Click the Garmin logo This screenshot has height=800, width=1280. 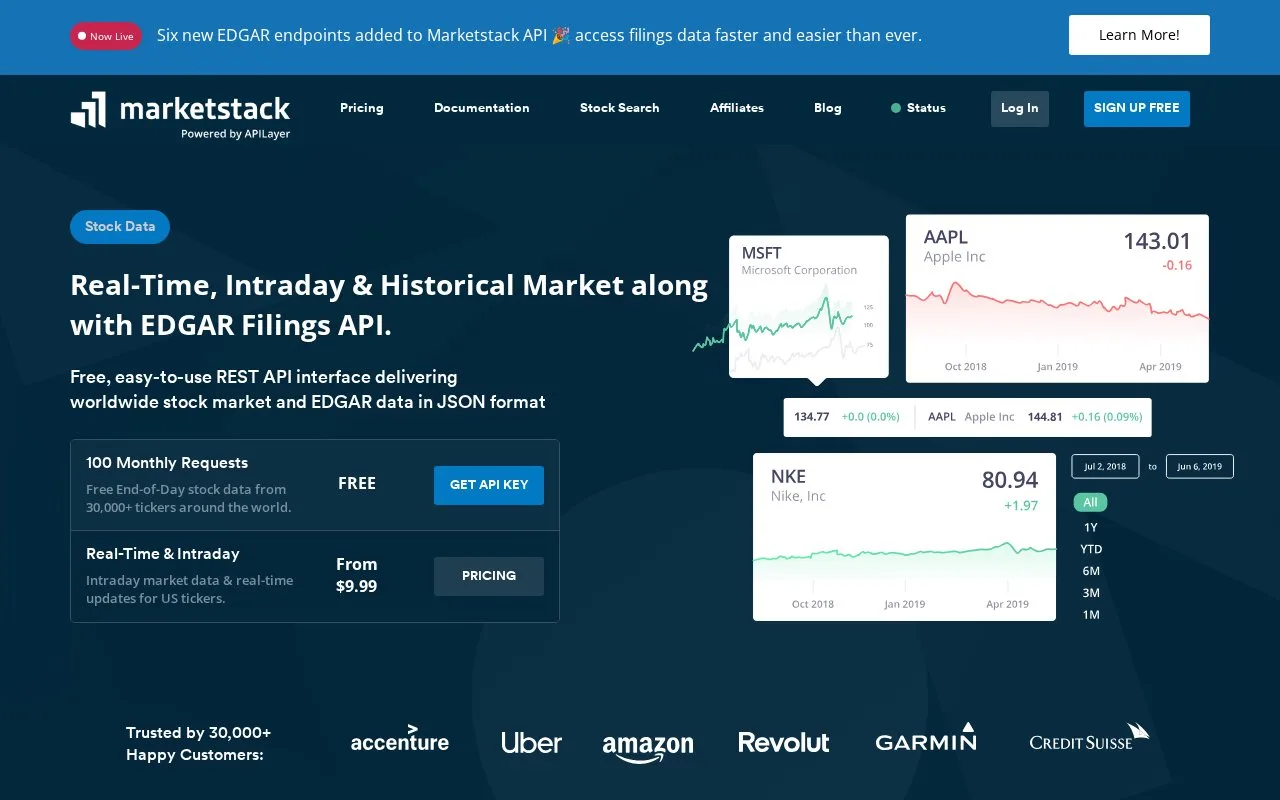coord(926,738)
